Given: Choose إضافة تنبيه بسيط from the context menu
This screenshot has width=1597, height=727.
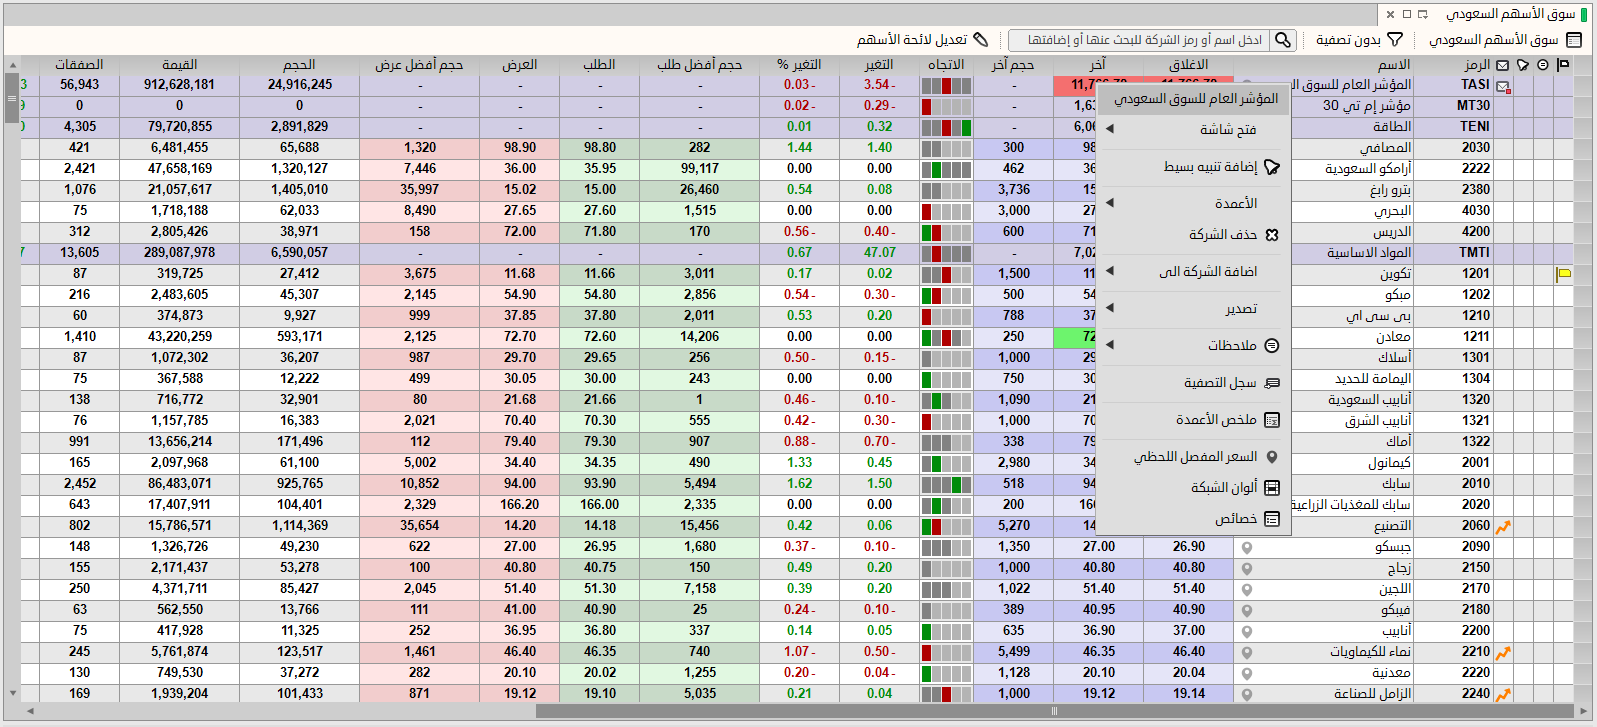Looking at the screenshot, I should click(x=1193, y=167).
